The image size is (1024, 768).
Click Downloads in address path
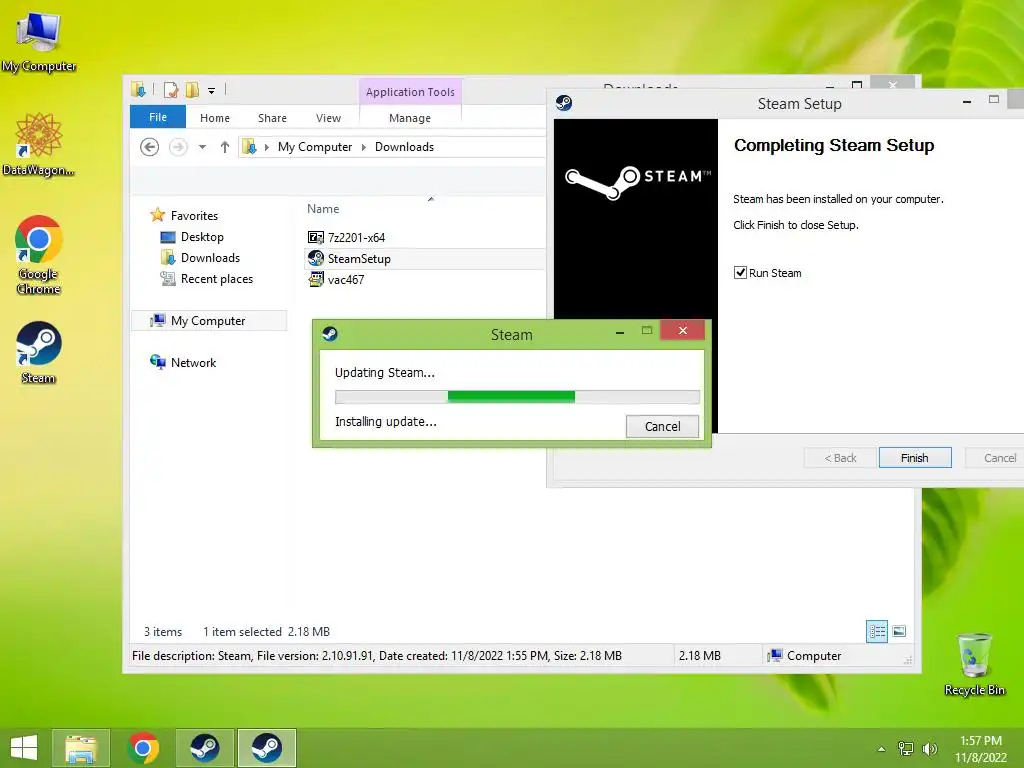click(404, 147)
